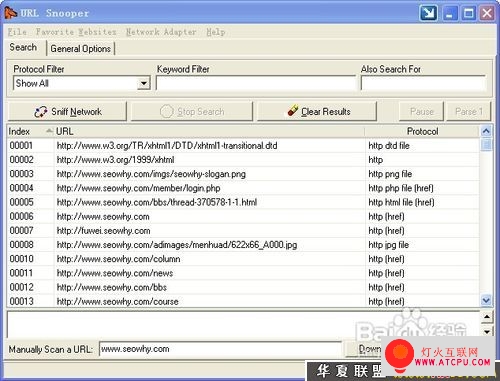This screenshot has height=381, width=500.
Task: Sort results by the Protocol column header
Action: click(x=422, y=131)
